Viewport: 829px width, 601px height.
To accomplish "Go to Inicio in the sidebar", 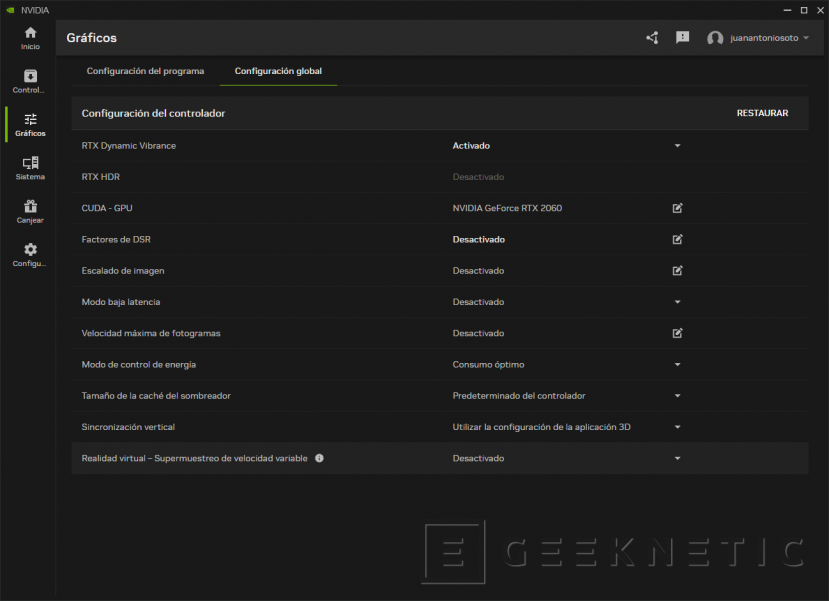I will [x=30, y=39].
